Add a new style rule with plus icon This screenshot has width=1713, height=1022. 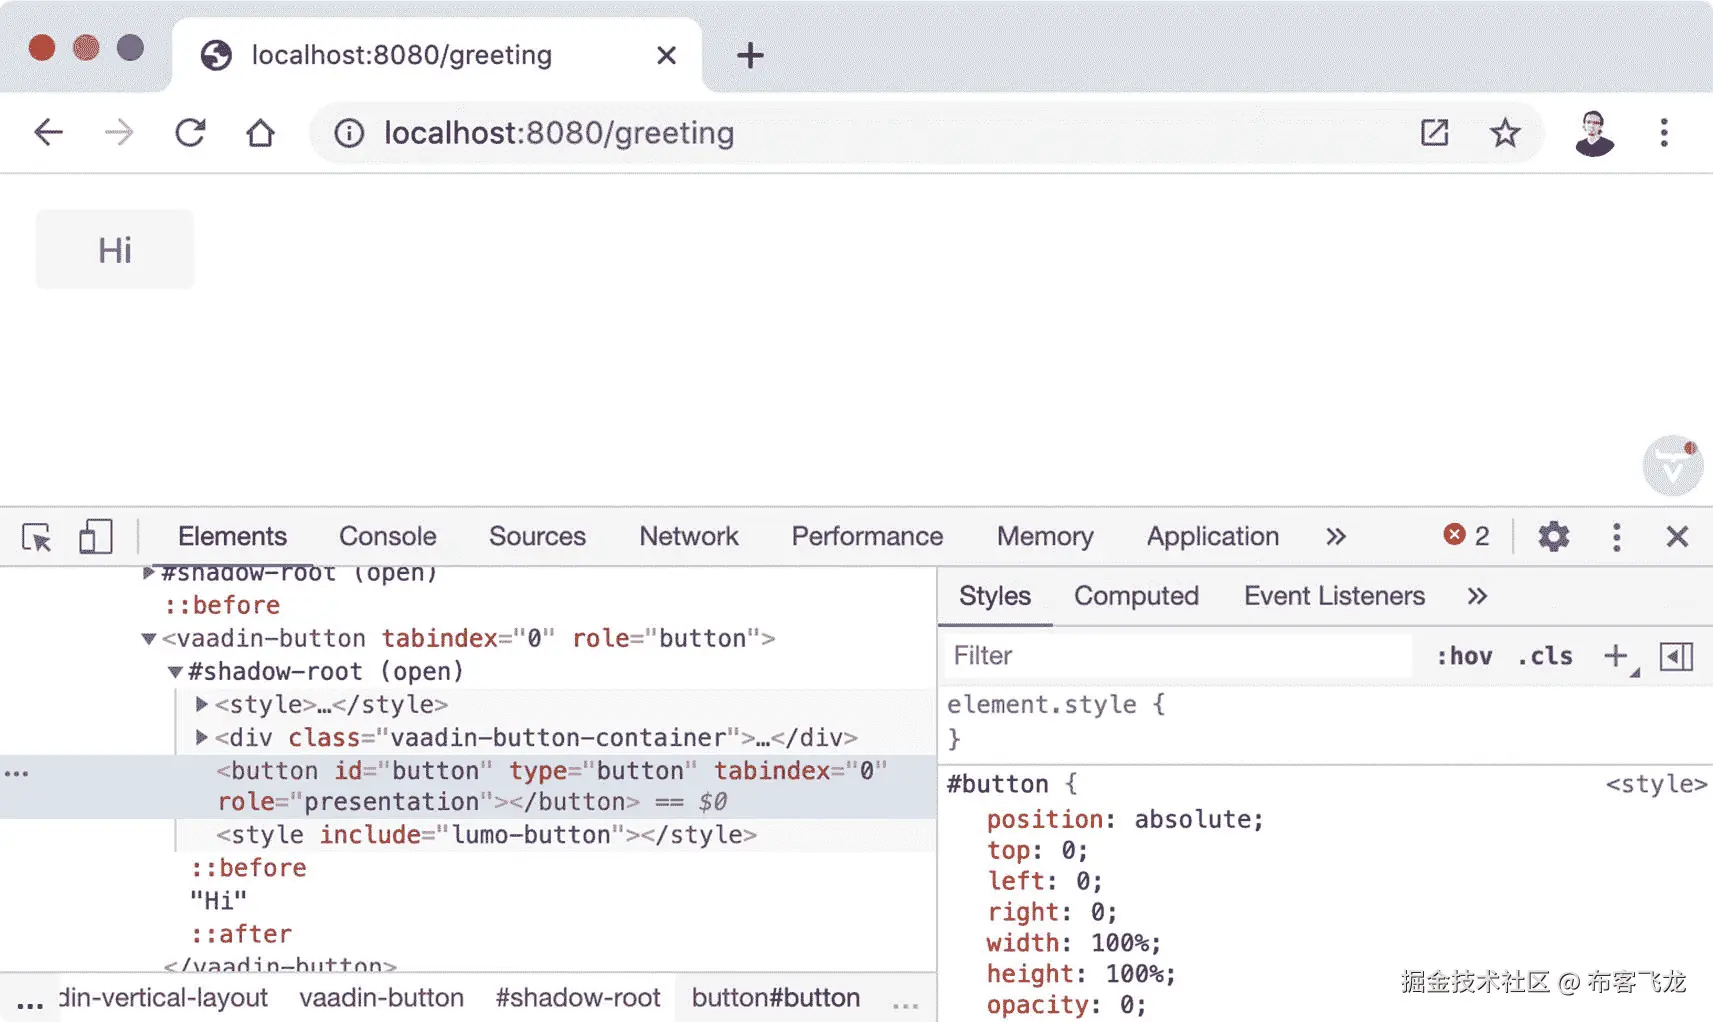tap(1615, 656)
